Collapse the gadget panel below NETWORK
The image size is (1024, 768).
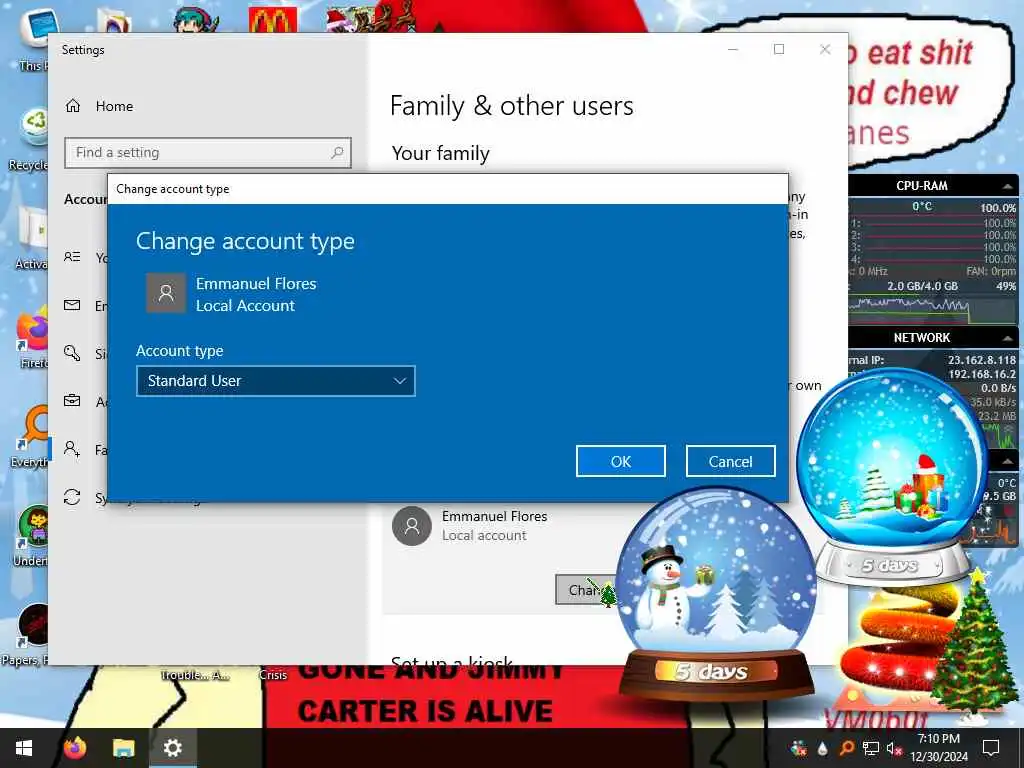(x=1008, y=461)
